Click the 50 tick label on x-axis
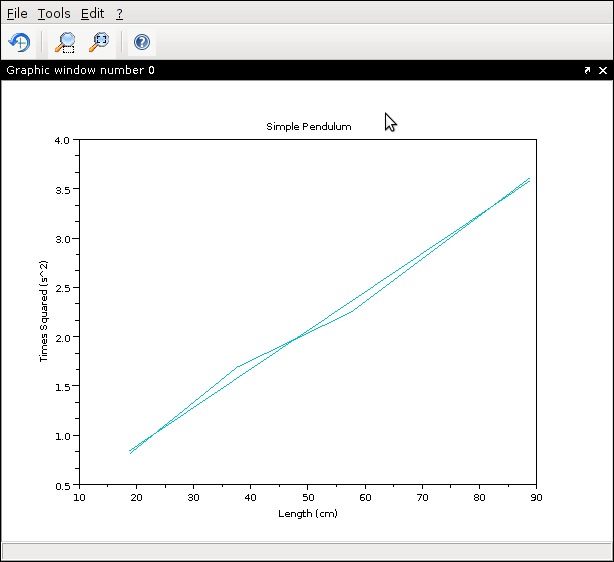The width and height of the screenshot is (614, 562). (308, 497)
